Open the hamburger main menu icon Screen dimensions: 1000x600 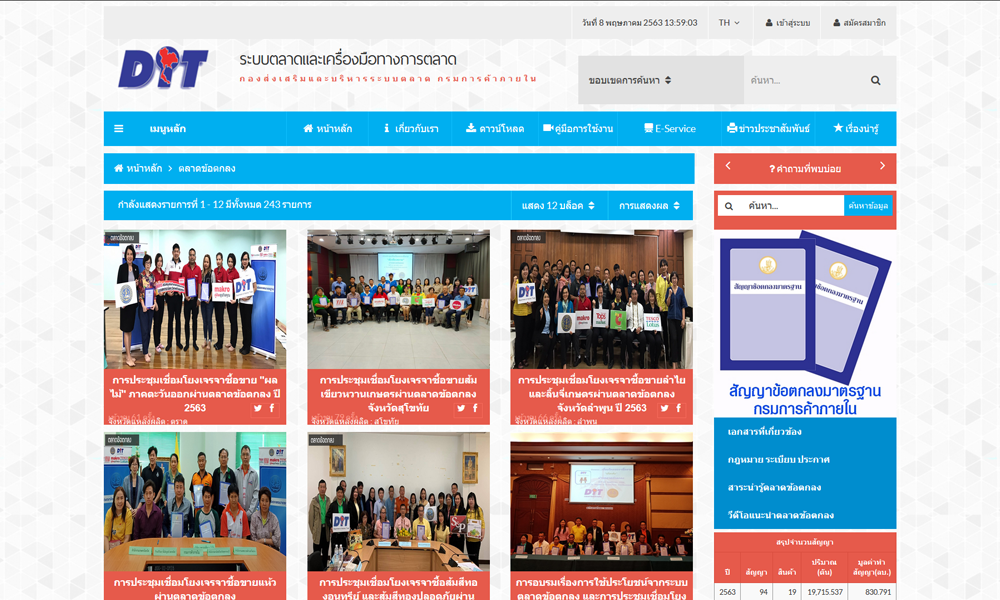(119, 128)
